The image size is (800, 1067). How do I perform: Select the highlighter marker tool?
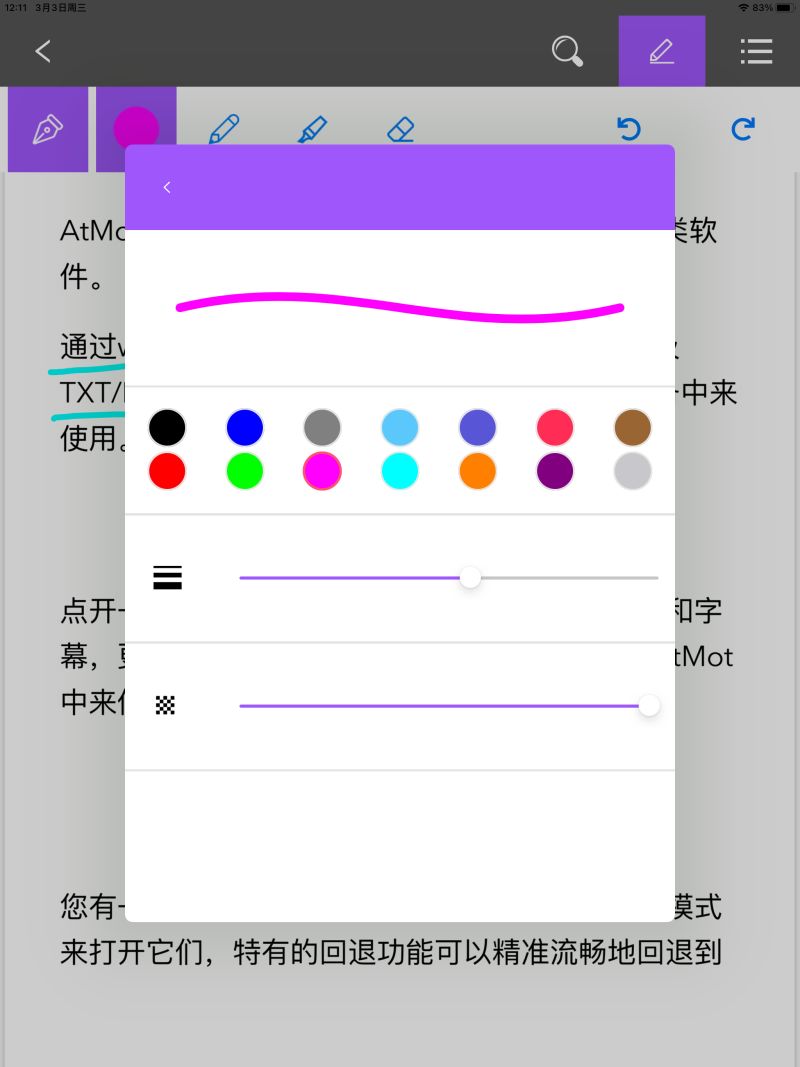312,129
